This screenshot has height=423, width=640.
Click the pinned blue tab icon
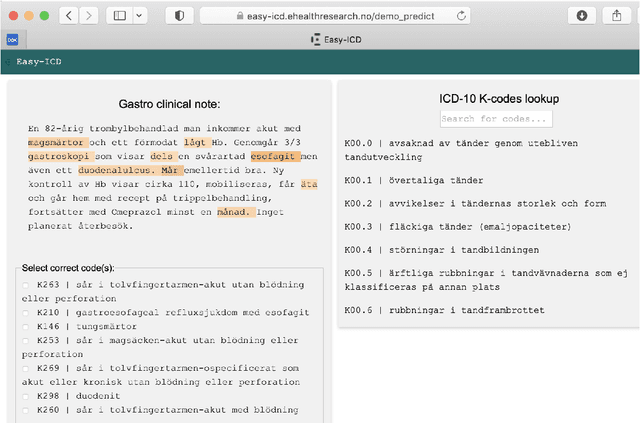tap(12, 39)
